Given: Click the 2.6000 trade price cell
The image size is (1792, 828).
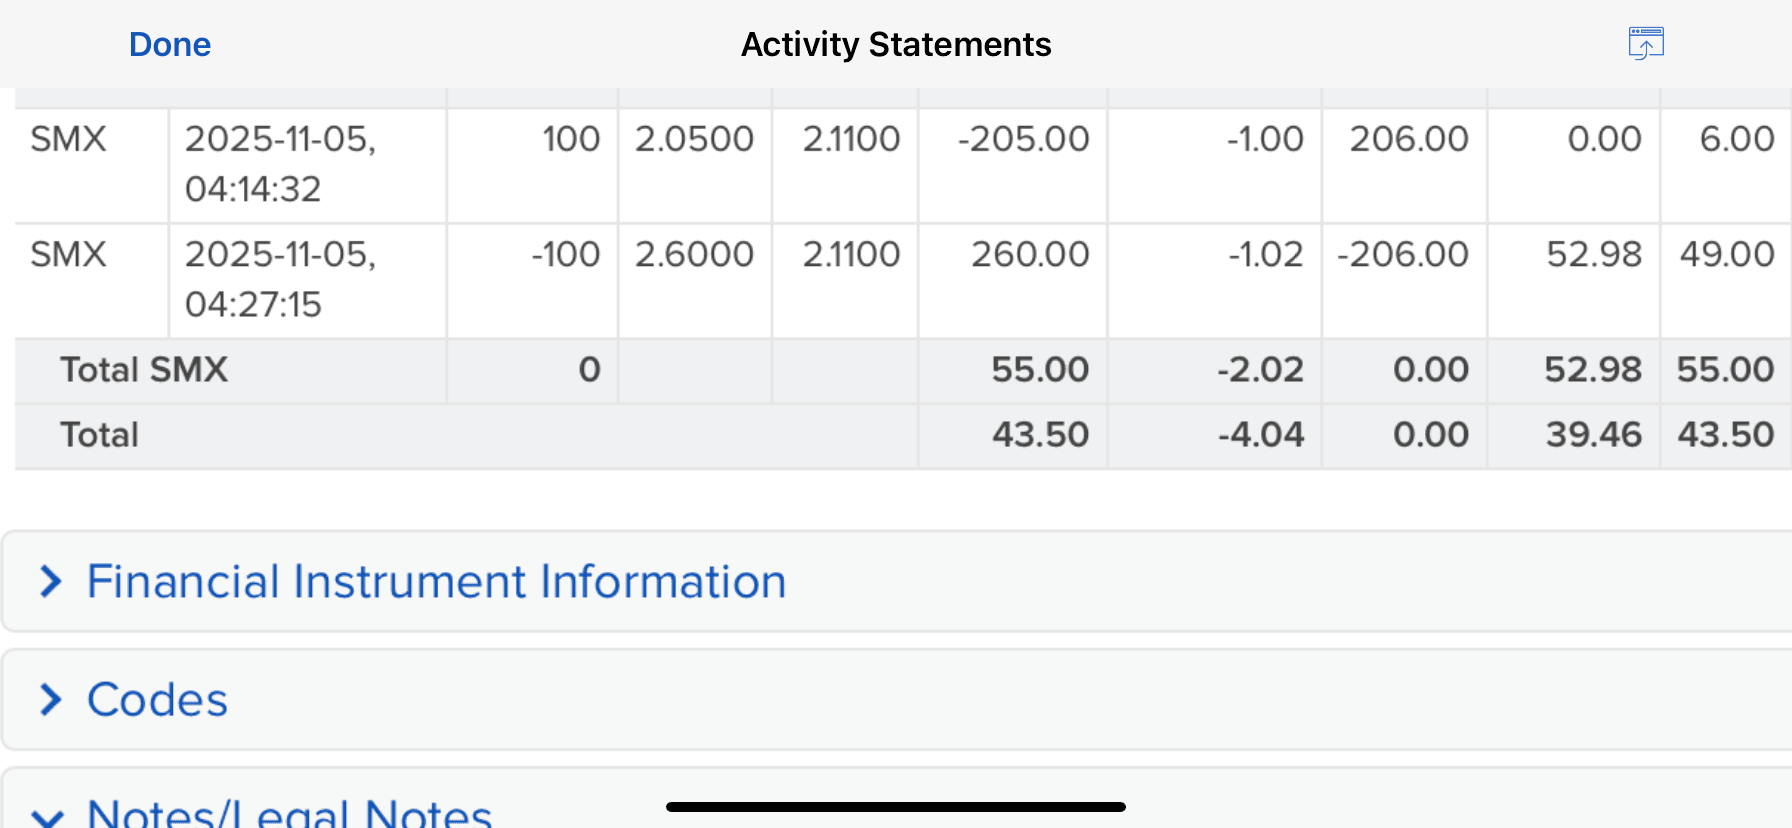Looking at the screenshot, I should [x=694, y=255].
